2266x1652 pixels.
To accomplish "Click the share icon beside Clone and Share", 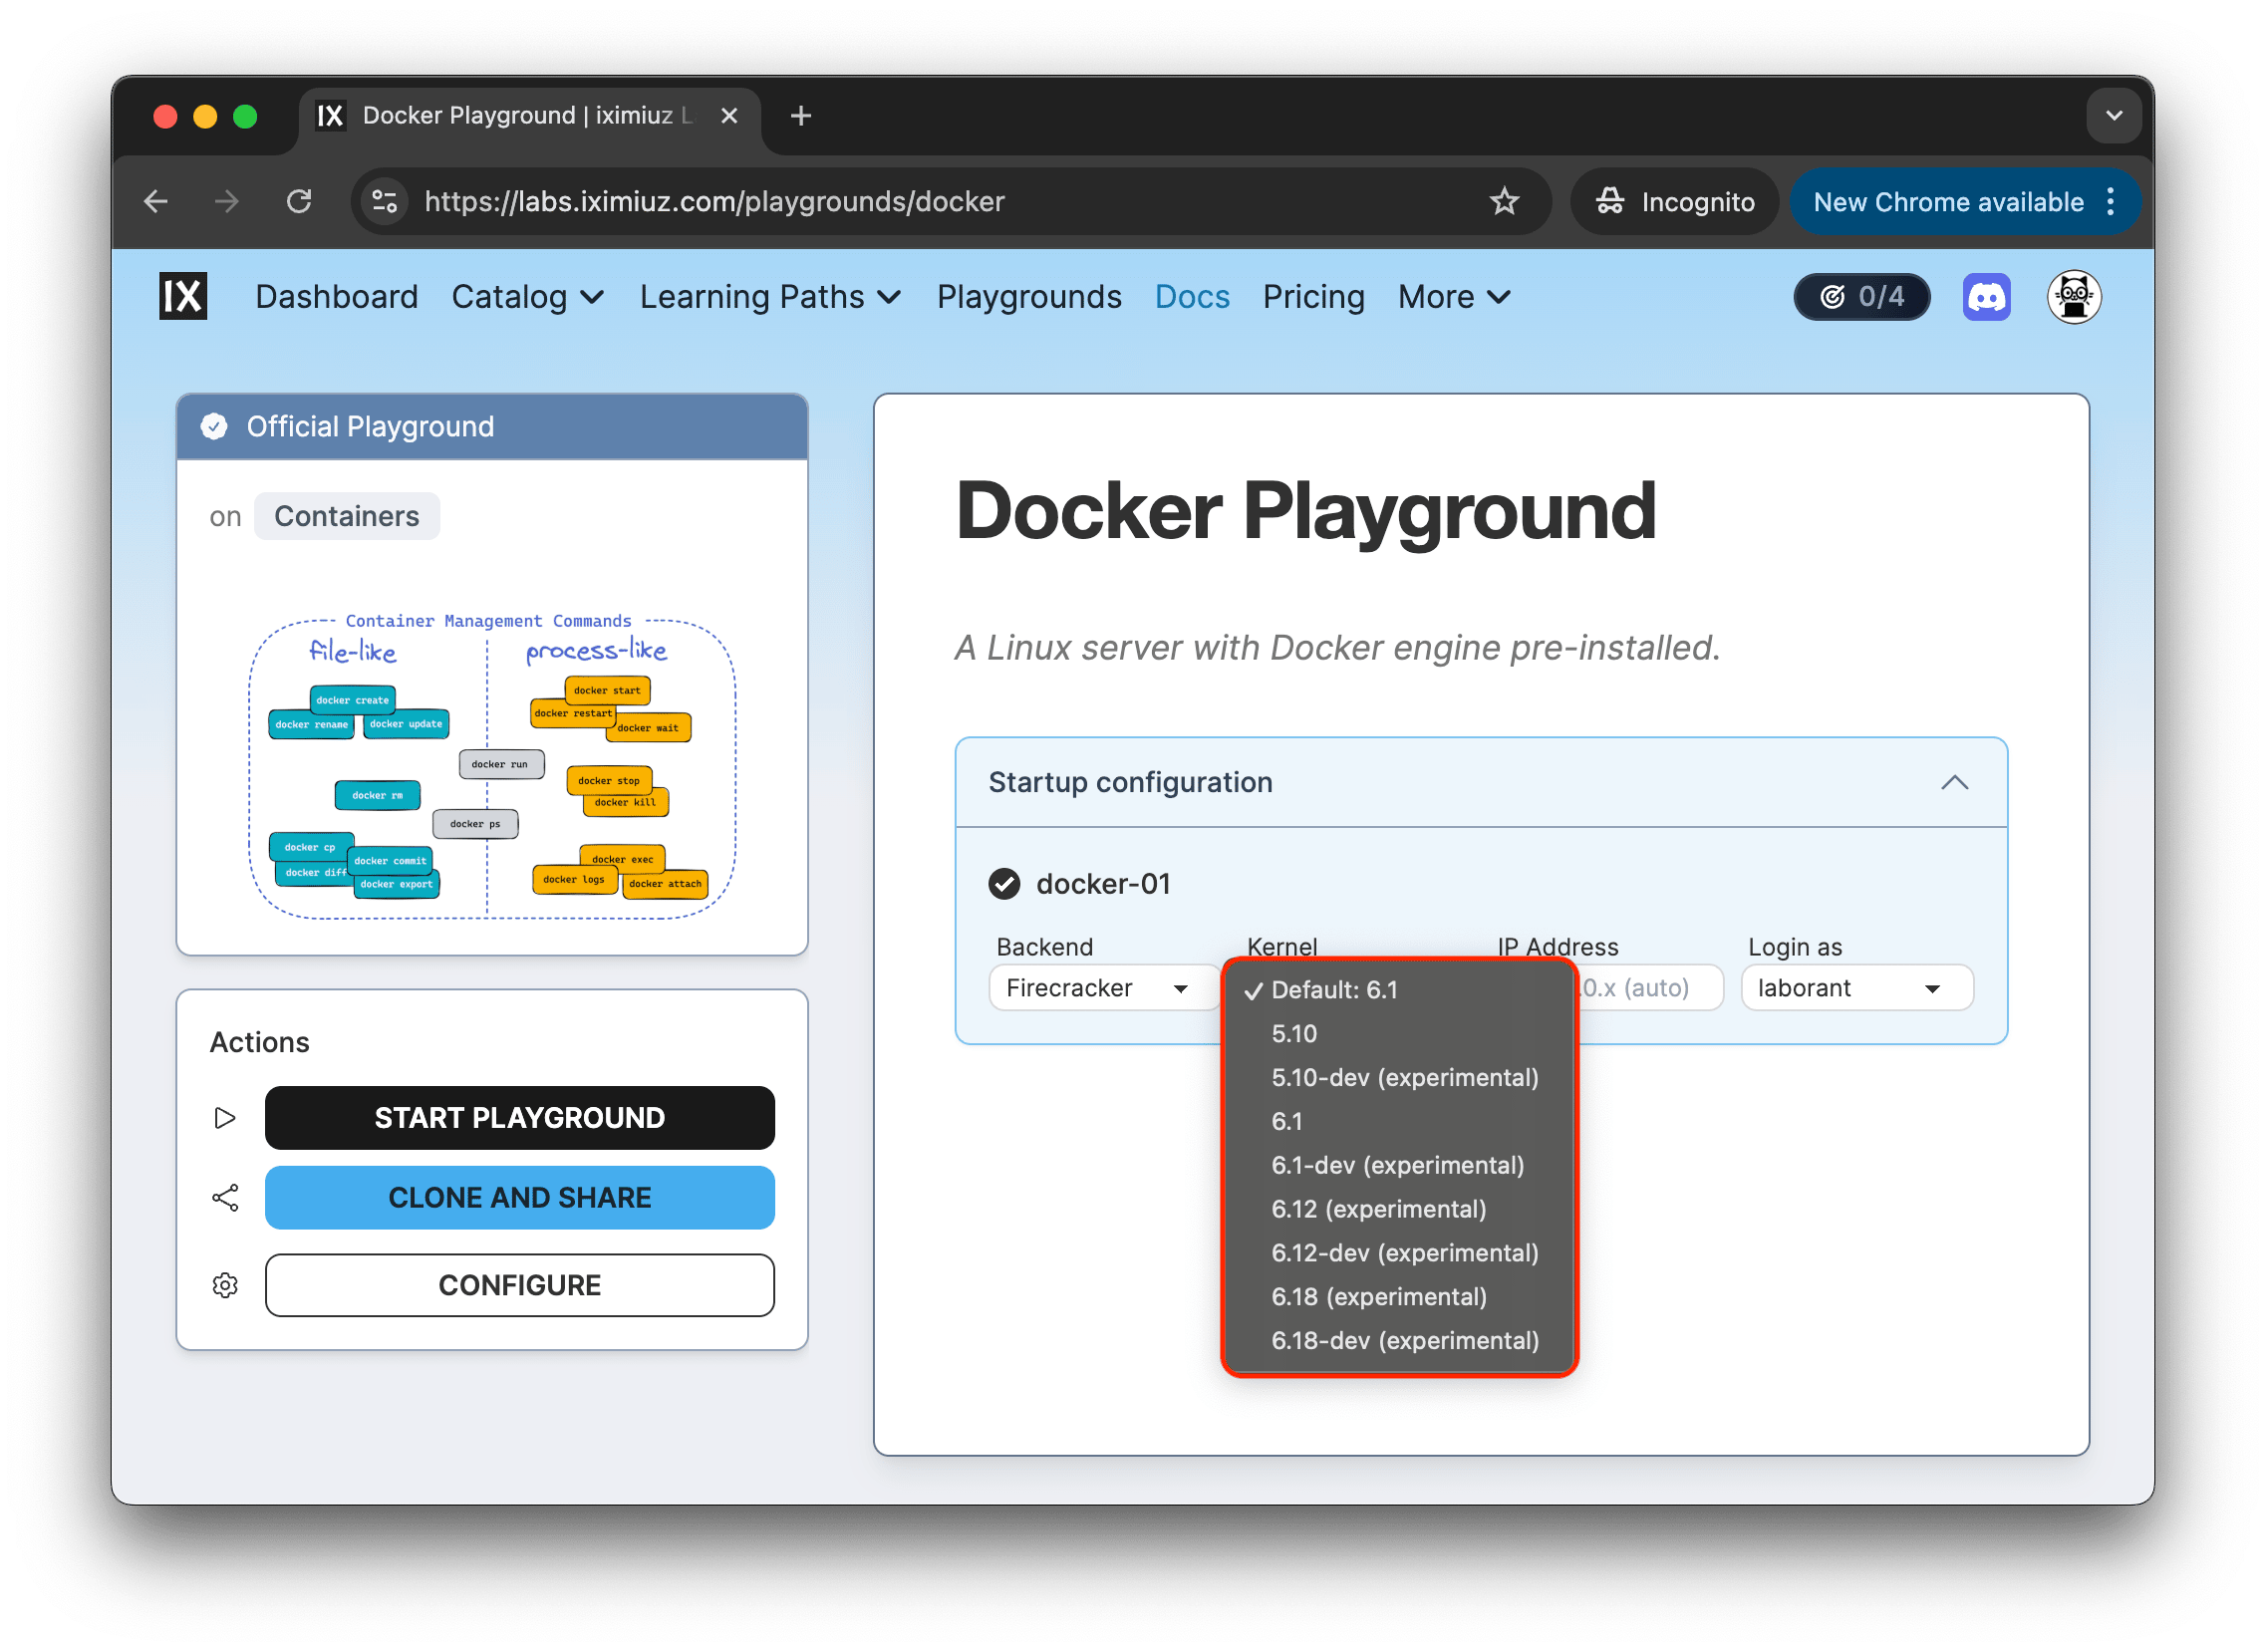I will coord(225,1198).
